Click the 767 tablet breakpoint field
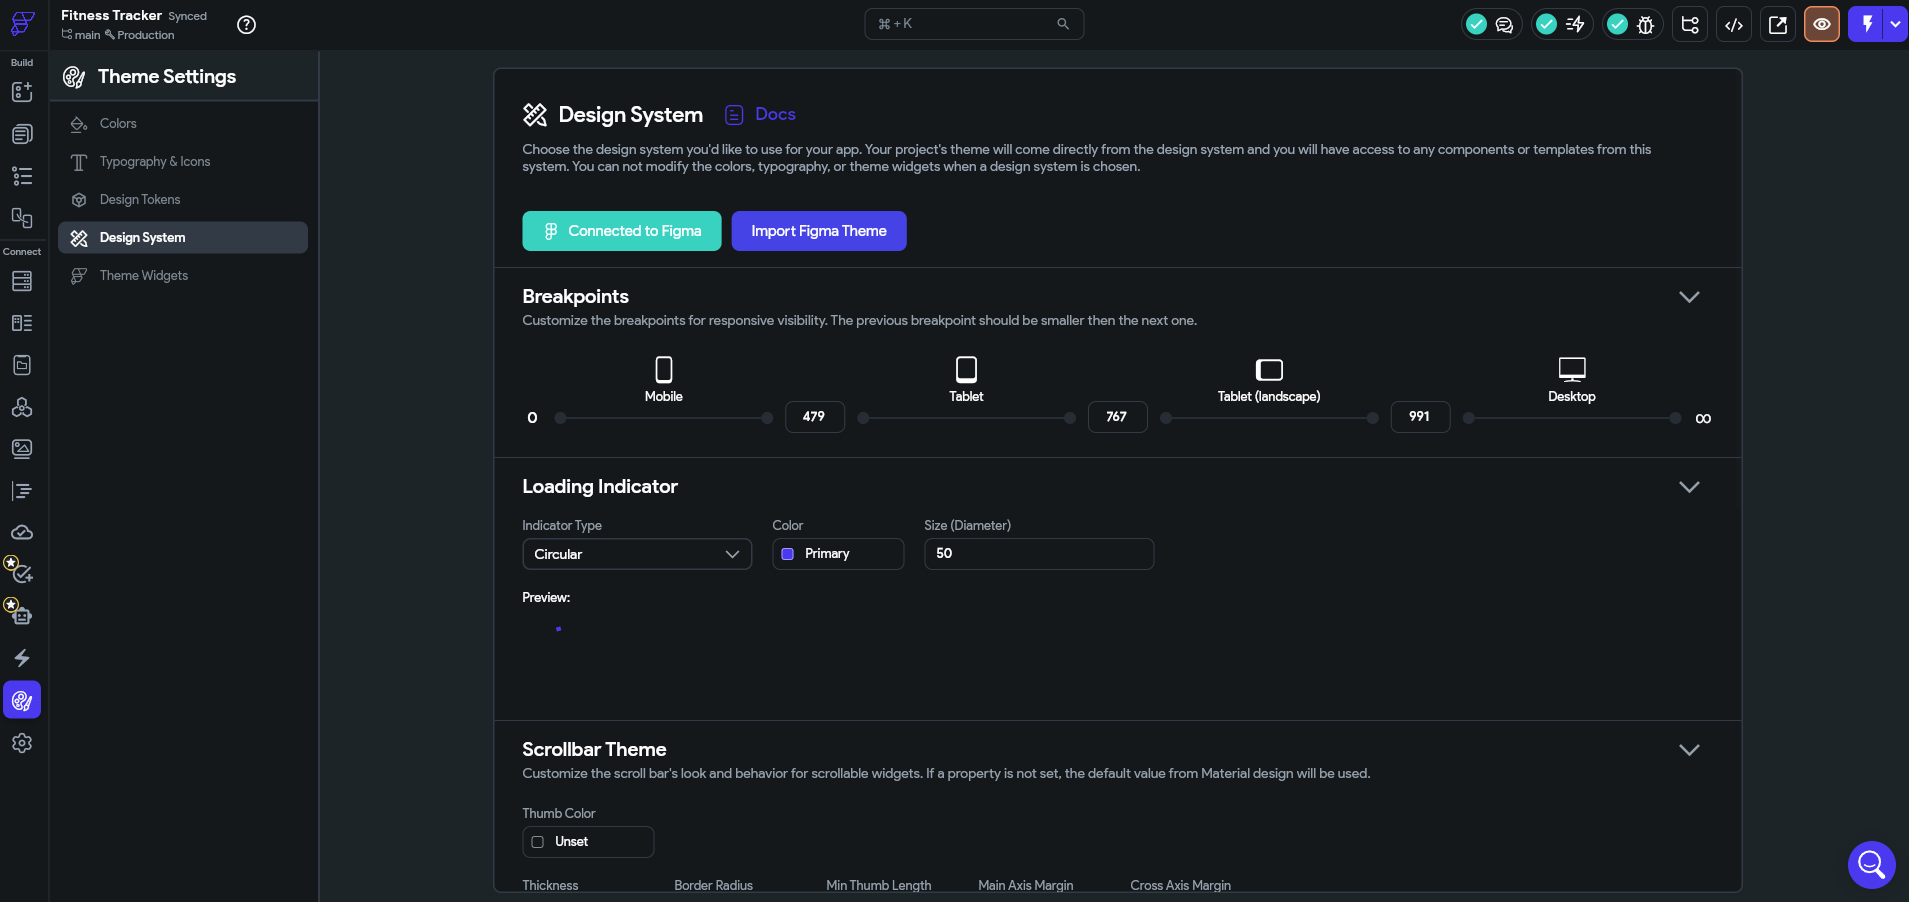 tap(1118, 417)
